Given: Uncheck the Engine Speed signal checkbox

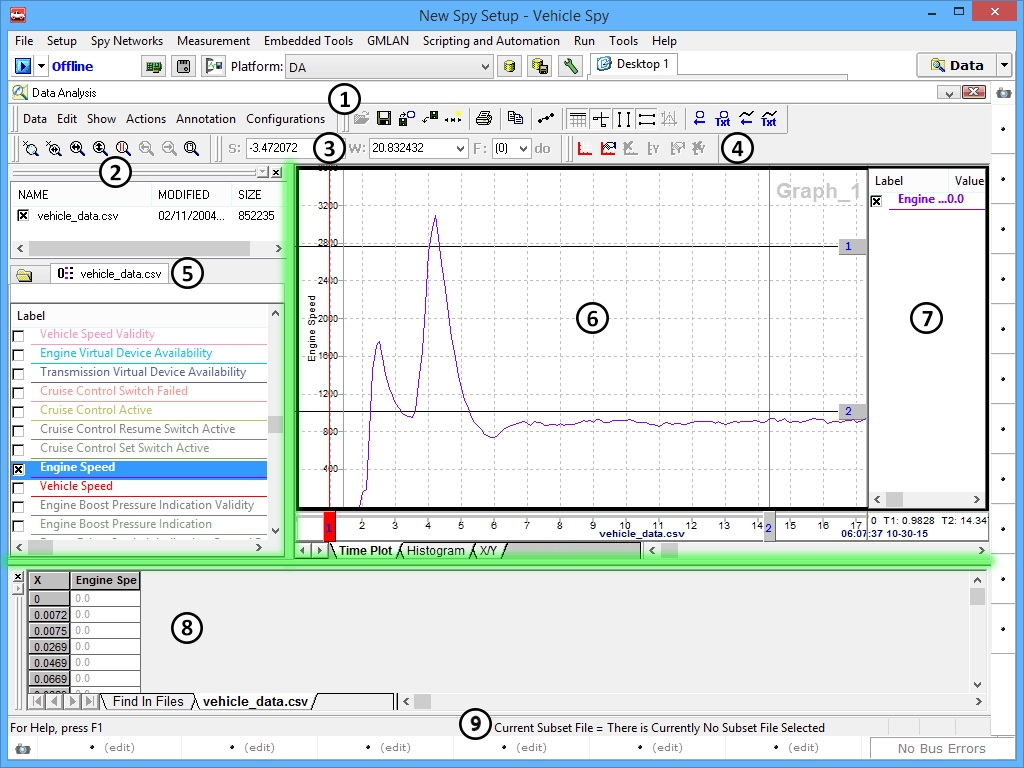Looking at the screenshot, I should [x=18, y=468].
